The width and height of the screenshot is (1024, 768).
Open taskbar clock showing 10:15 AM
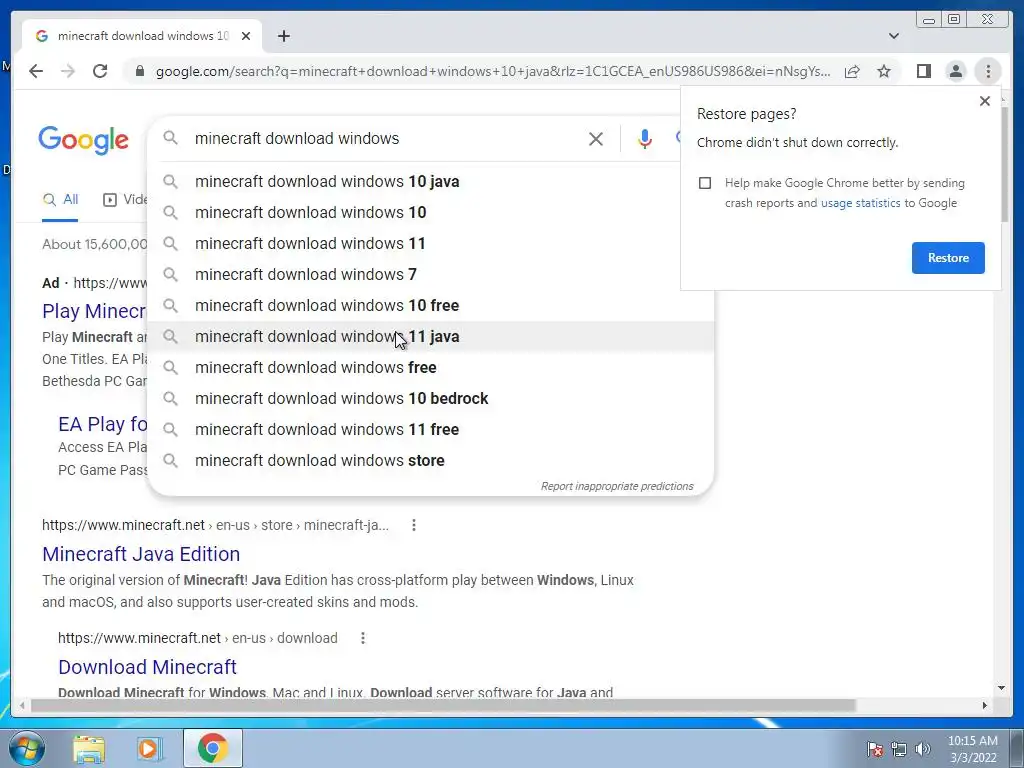point(972,749)
